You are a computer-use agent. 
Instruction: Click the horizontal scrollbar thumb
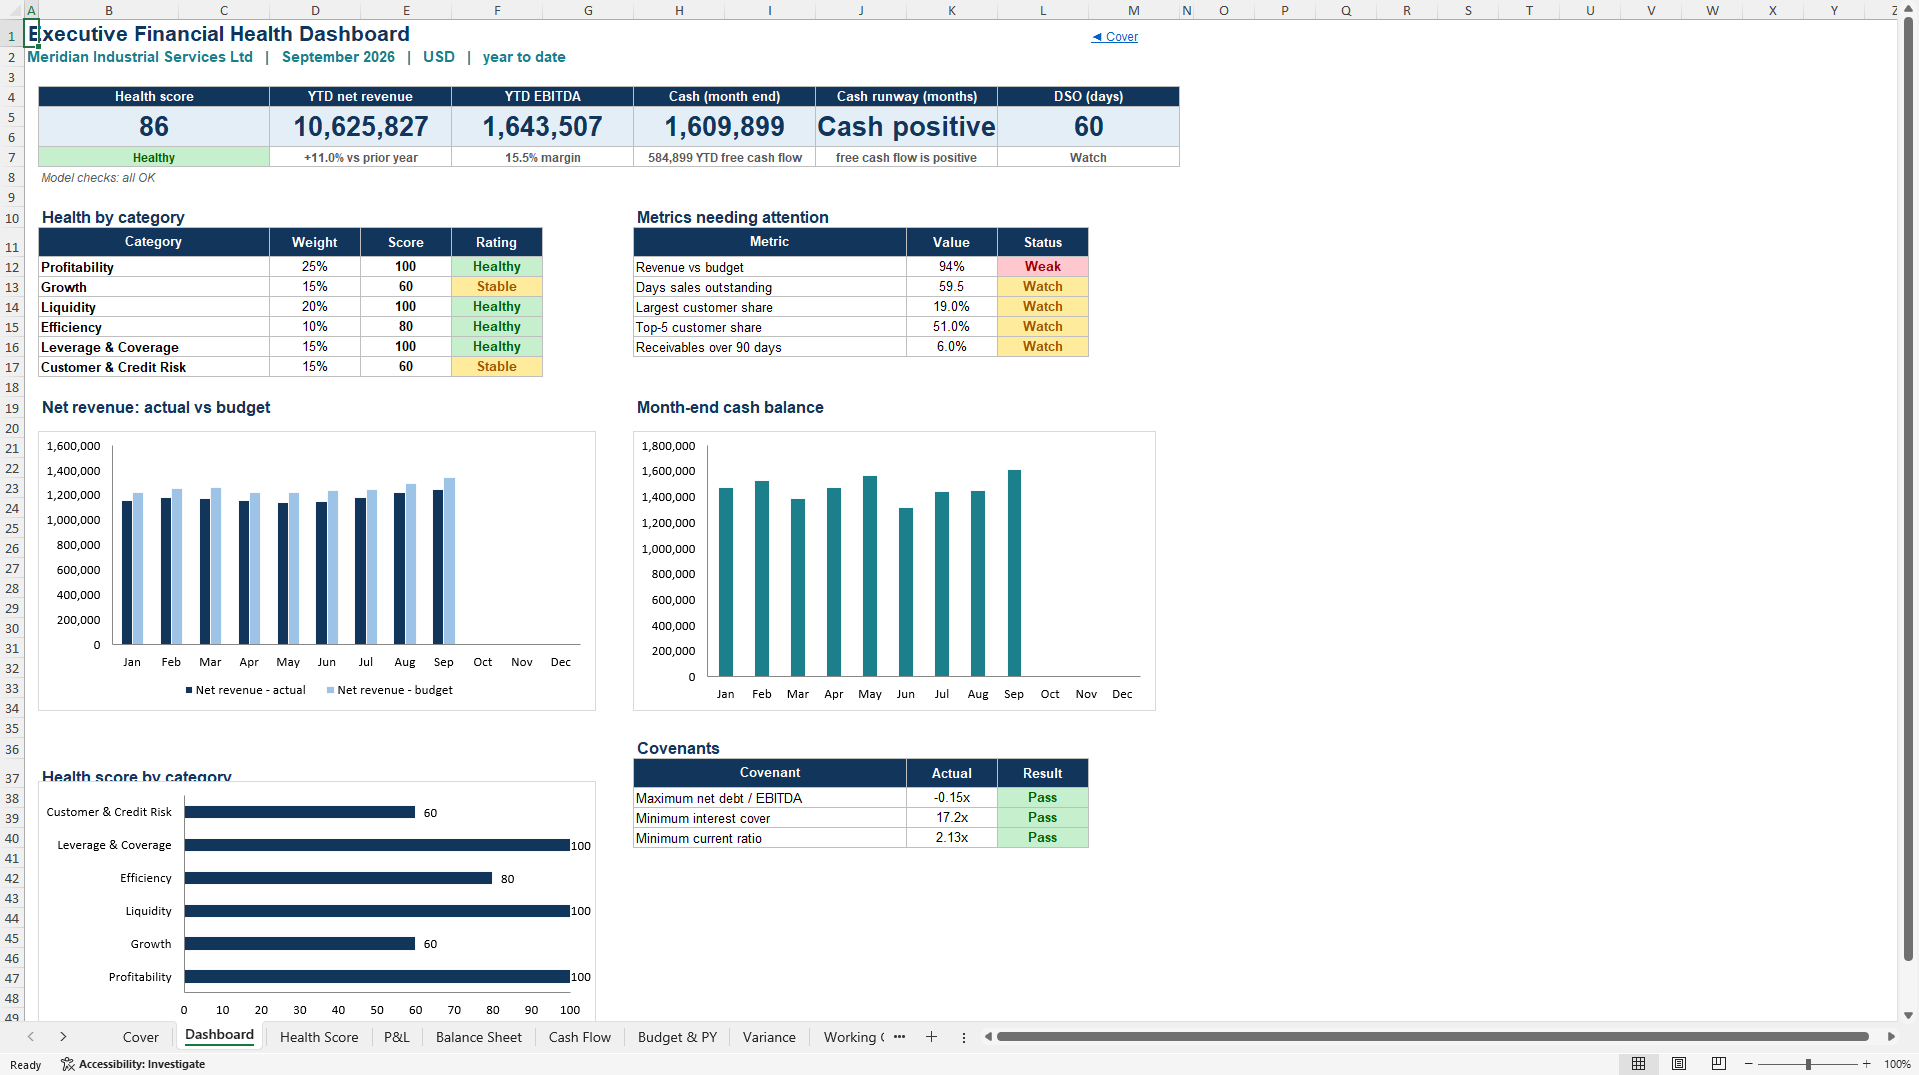click(1432, 1037)
